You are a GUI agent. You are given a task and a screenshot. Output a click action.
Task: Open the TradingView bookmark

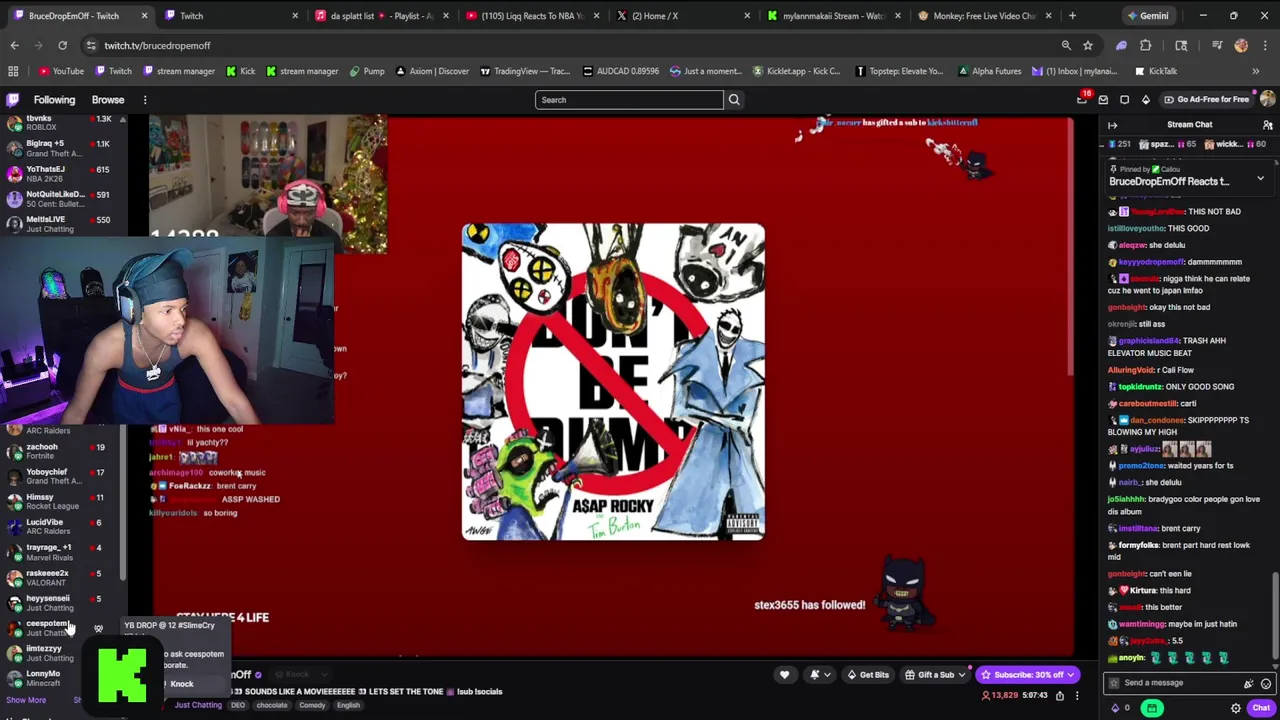[525, 71]
